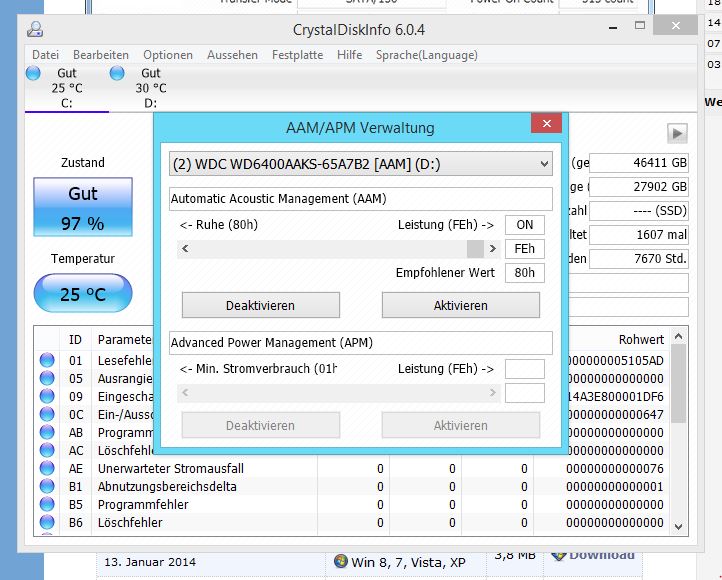Select the D: drive status orb at 30 °C

117,73
